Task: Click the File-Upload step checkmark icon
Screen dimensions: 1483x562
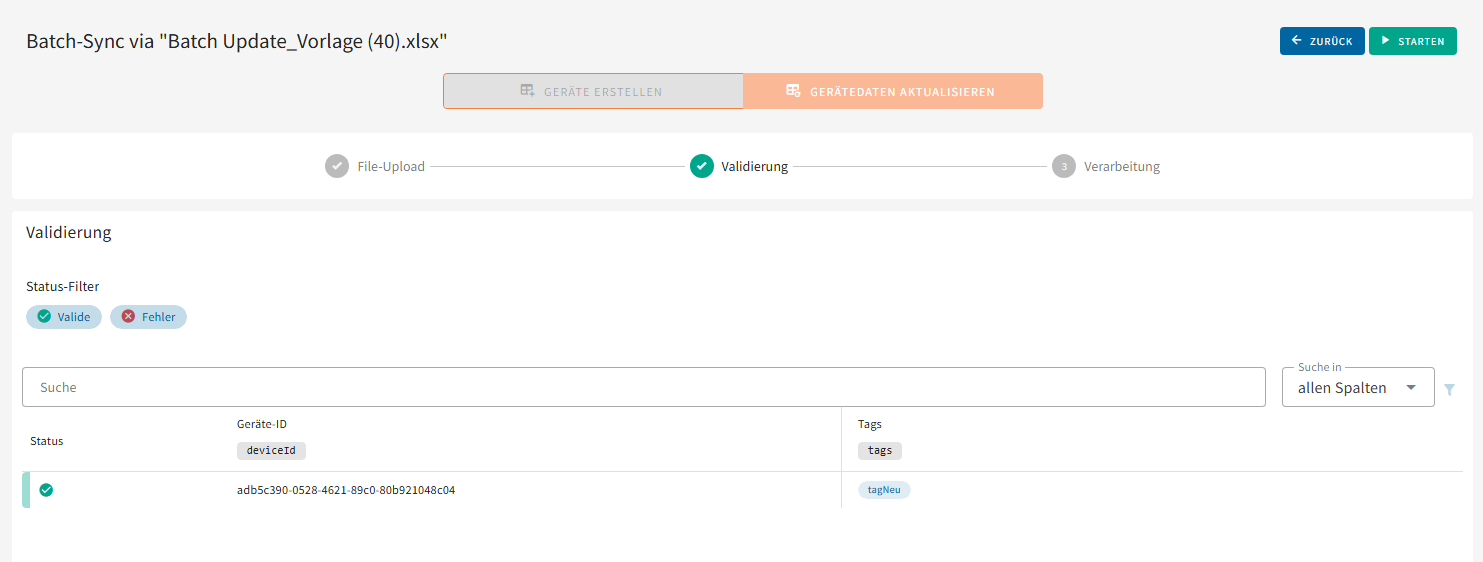Action: [337, 166]
